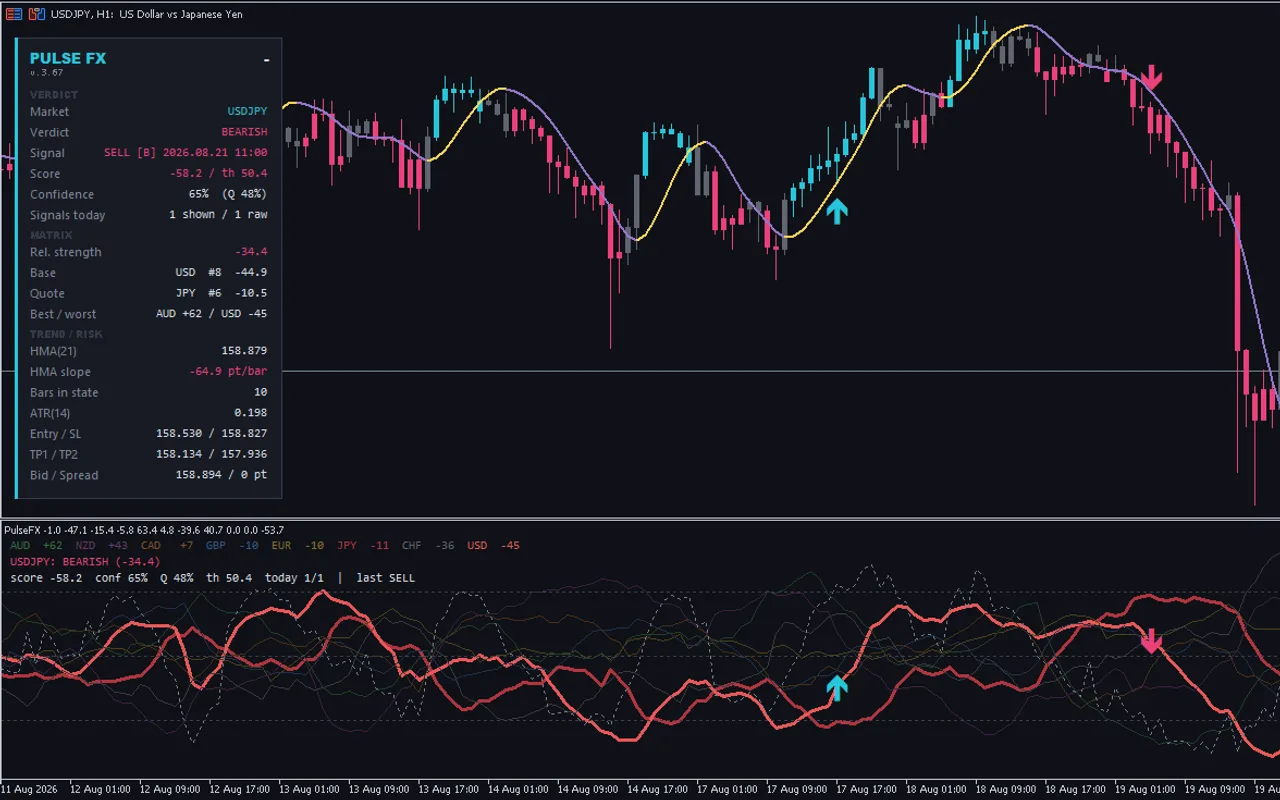Click the HMA(21) value 158.879
This screenshot has width=1280, height=800.
coord(244,351)
